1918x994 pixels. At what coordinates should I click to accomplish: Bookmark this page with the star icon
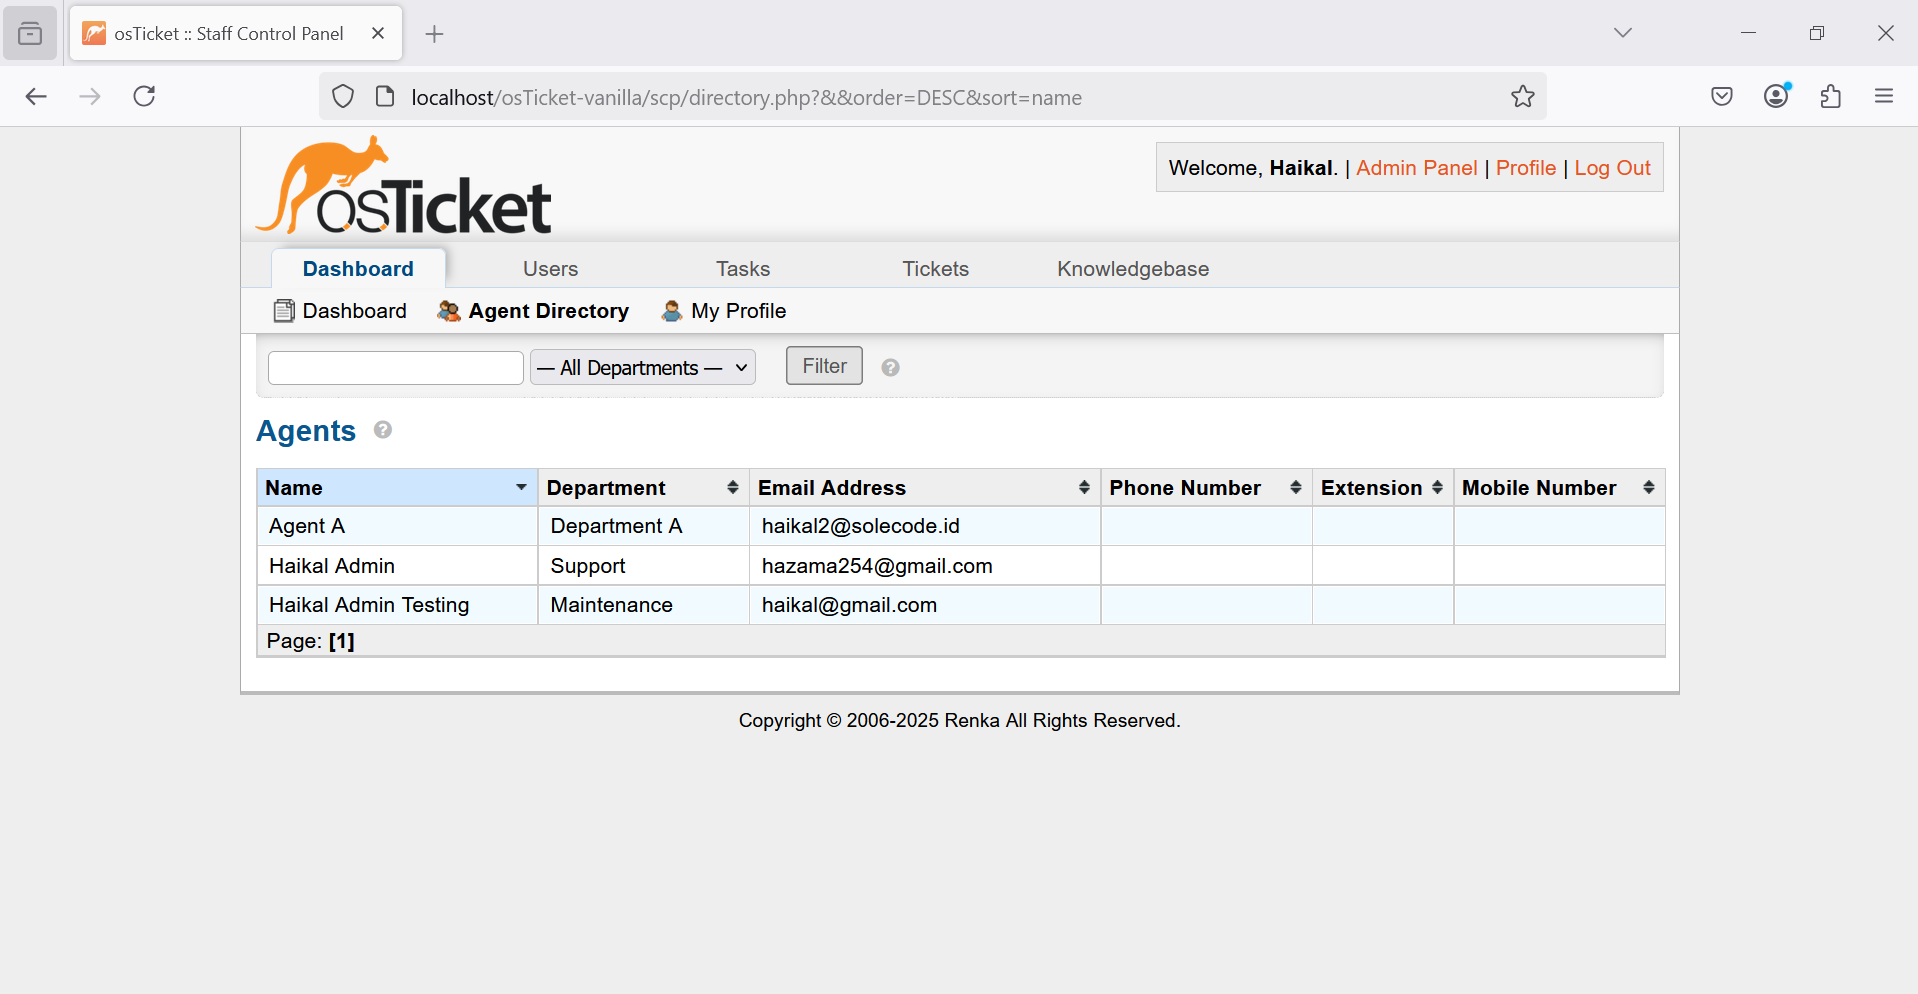click(1522, 97)
